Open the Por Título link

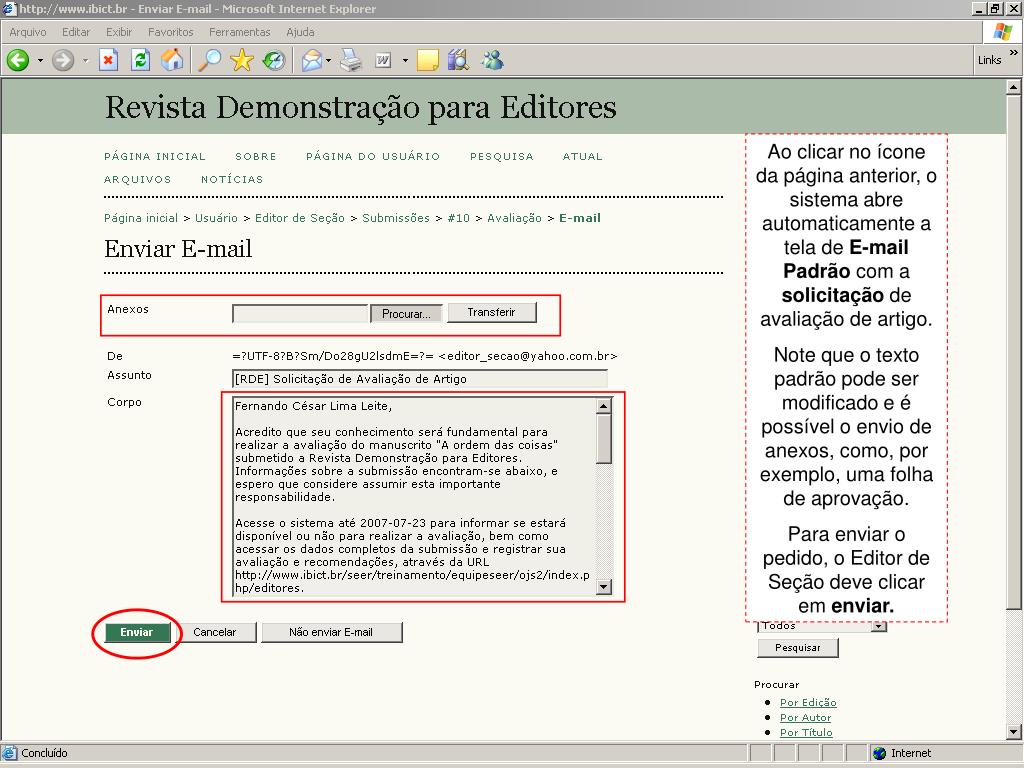806,733
